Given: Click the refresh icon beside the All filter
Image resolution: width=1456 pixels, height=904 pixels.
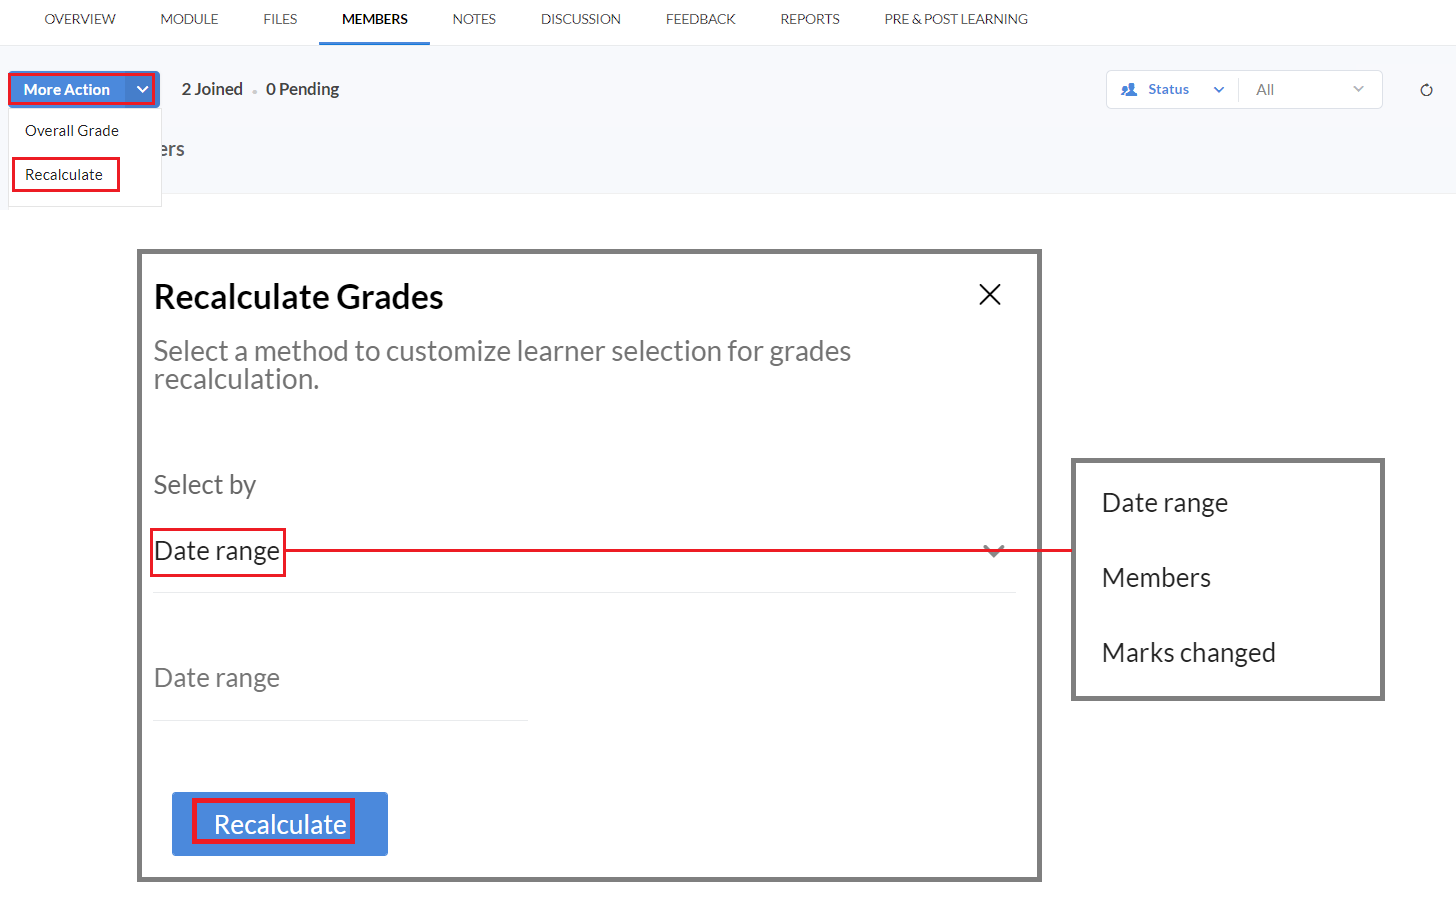Looking at the screenshot, I should [1426, 90].
